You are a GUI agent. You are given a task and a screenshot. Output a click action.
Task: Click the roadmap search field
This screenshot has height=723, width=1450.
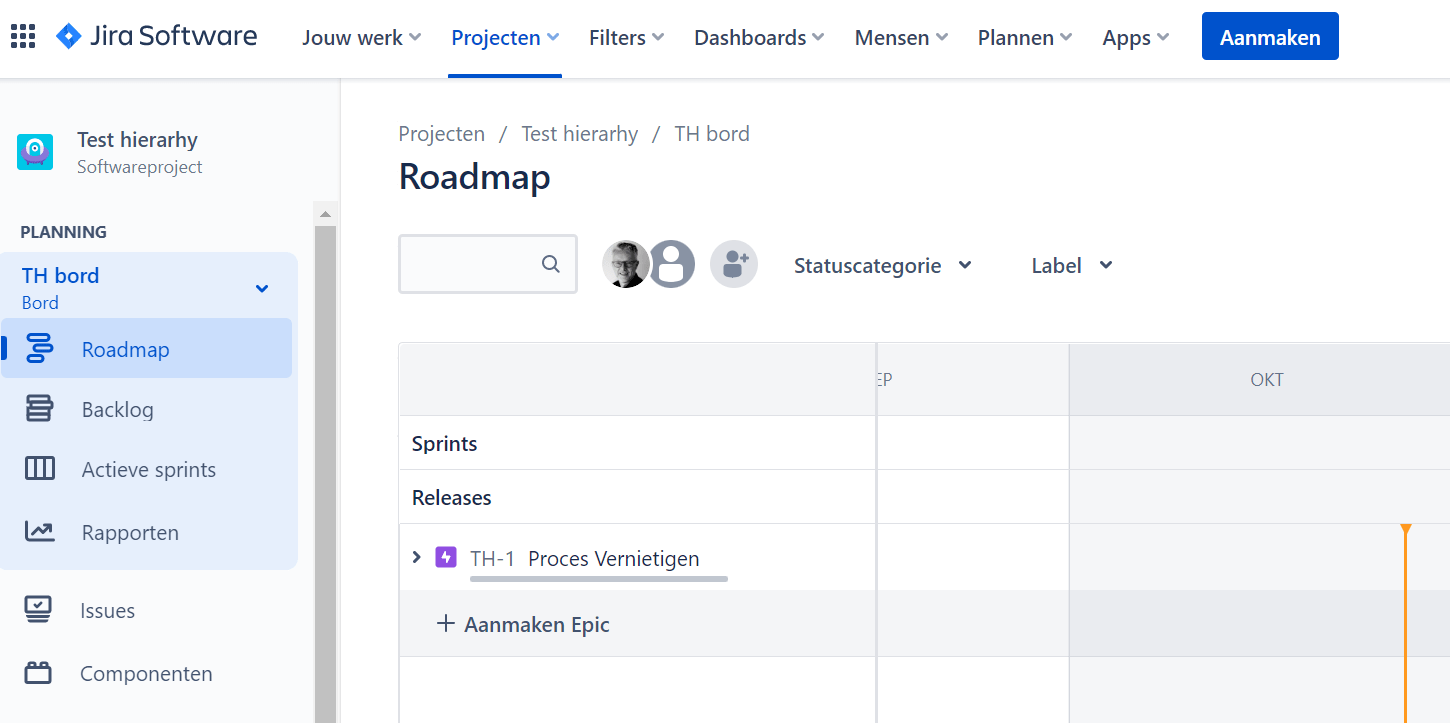(x=488, y=264)
